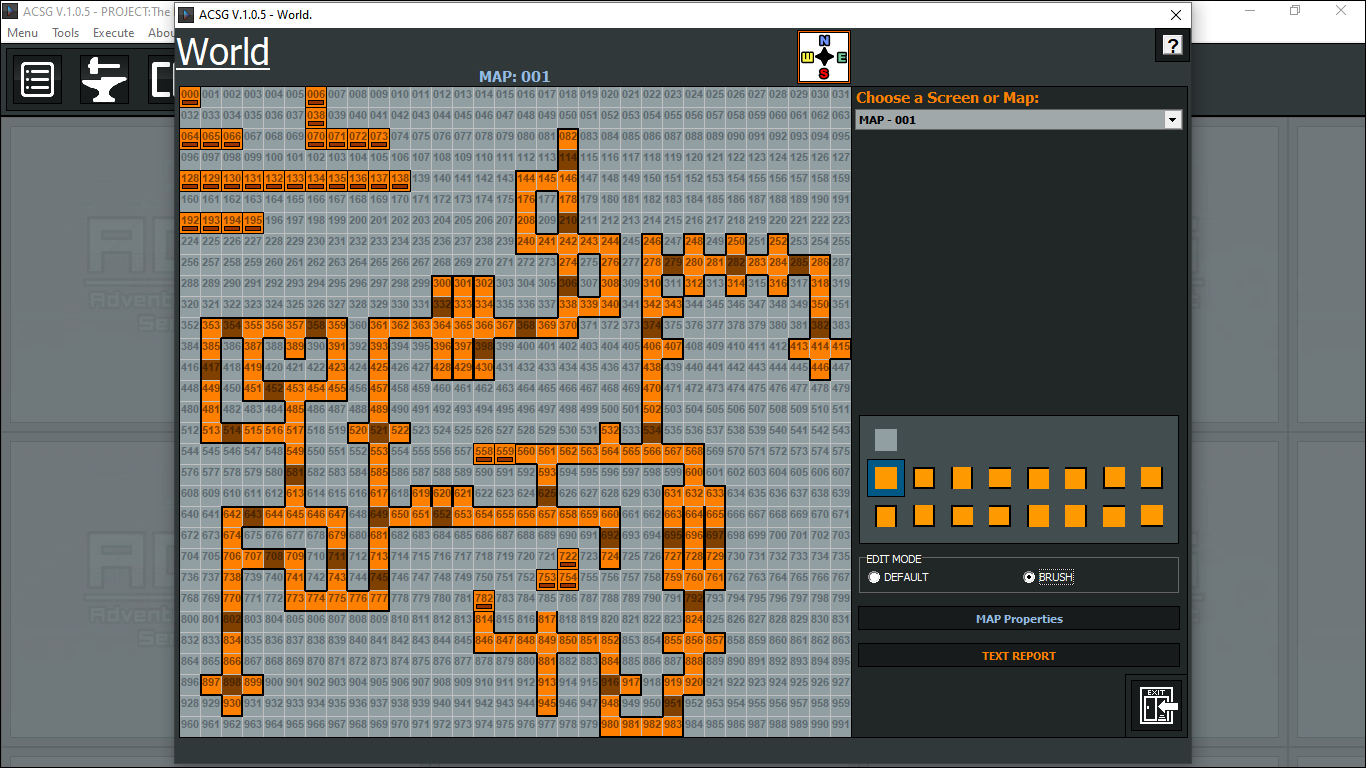This screenshot has height=768, width=1366.
Task: Open the list icon in main window toolbar
Action: coord(38,79)
